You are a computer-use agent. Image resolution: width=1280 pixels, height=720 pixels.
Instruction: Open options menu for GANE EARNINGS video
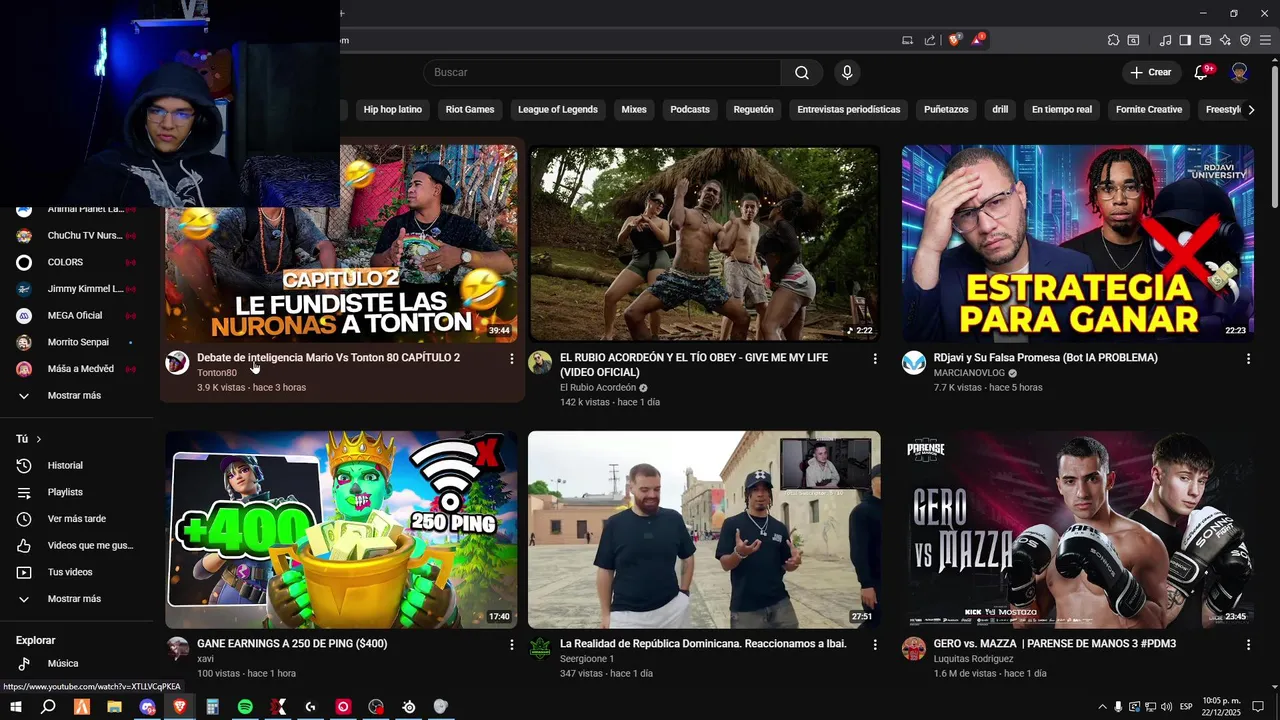pyautogui.click(x=512, y=644)
